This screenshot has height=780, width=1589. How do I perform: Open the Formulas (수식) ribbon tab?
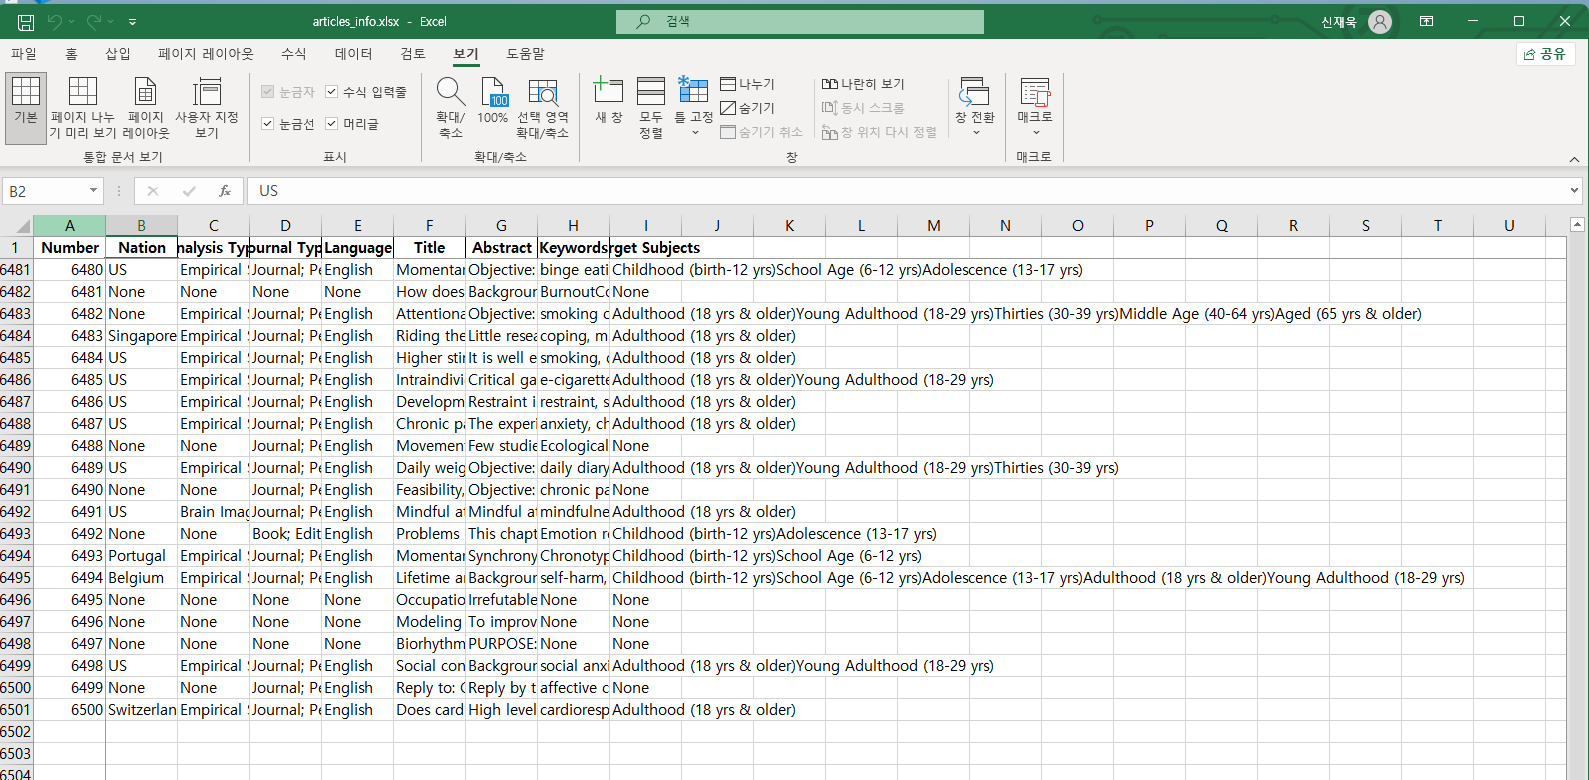coord(293,54)
